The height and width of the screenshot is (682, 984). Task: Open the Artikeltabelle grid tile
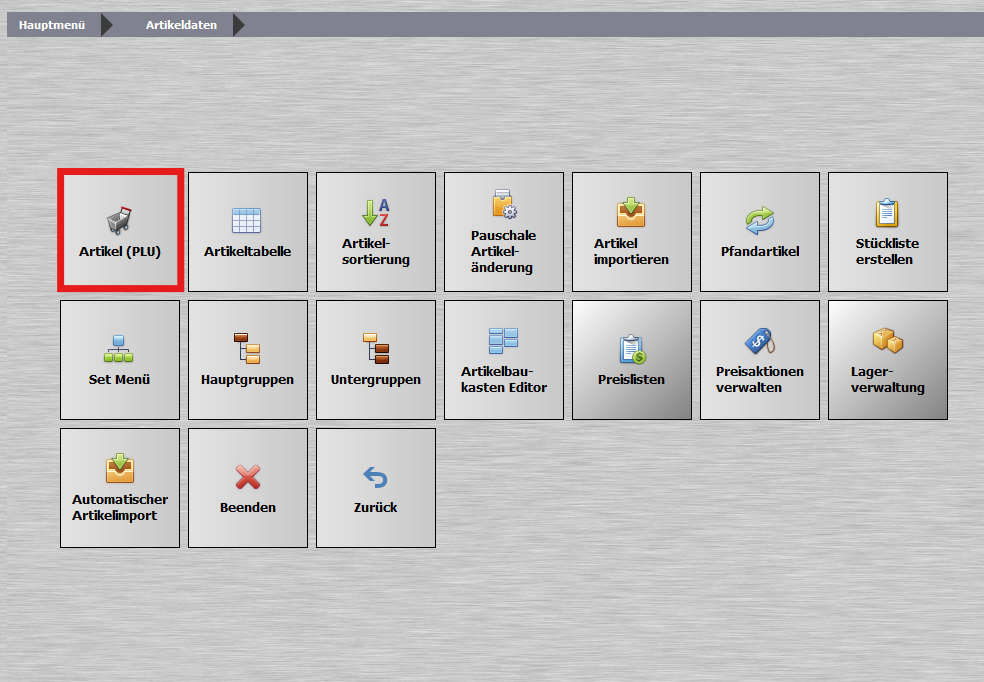tap(248, 231)
